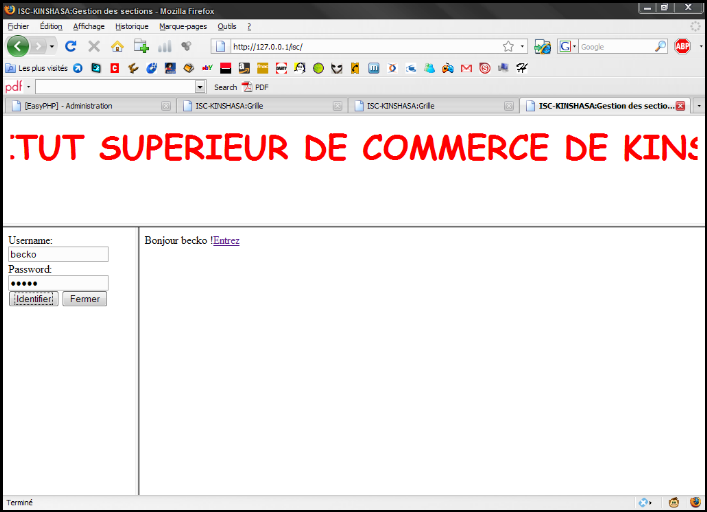Click the Gmail bookmark icon

[x=466, y=68]
